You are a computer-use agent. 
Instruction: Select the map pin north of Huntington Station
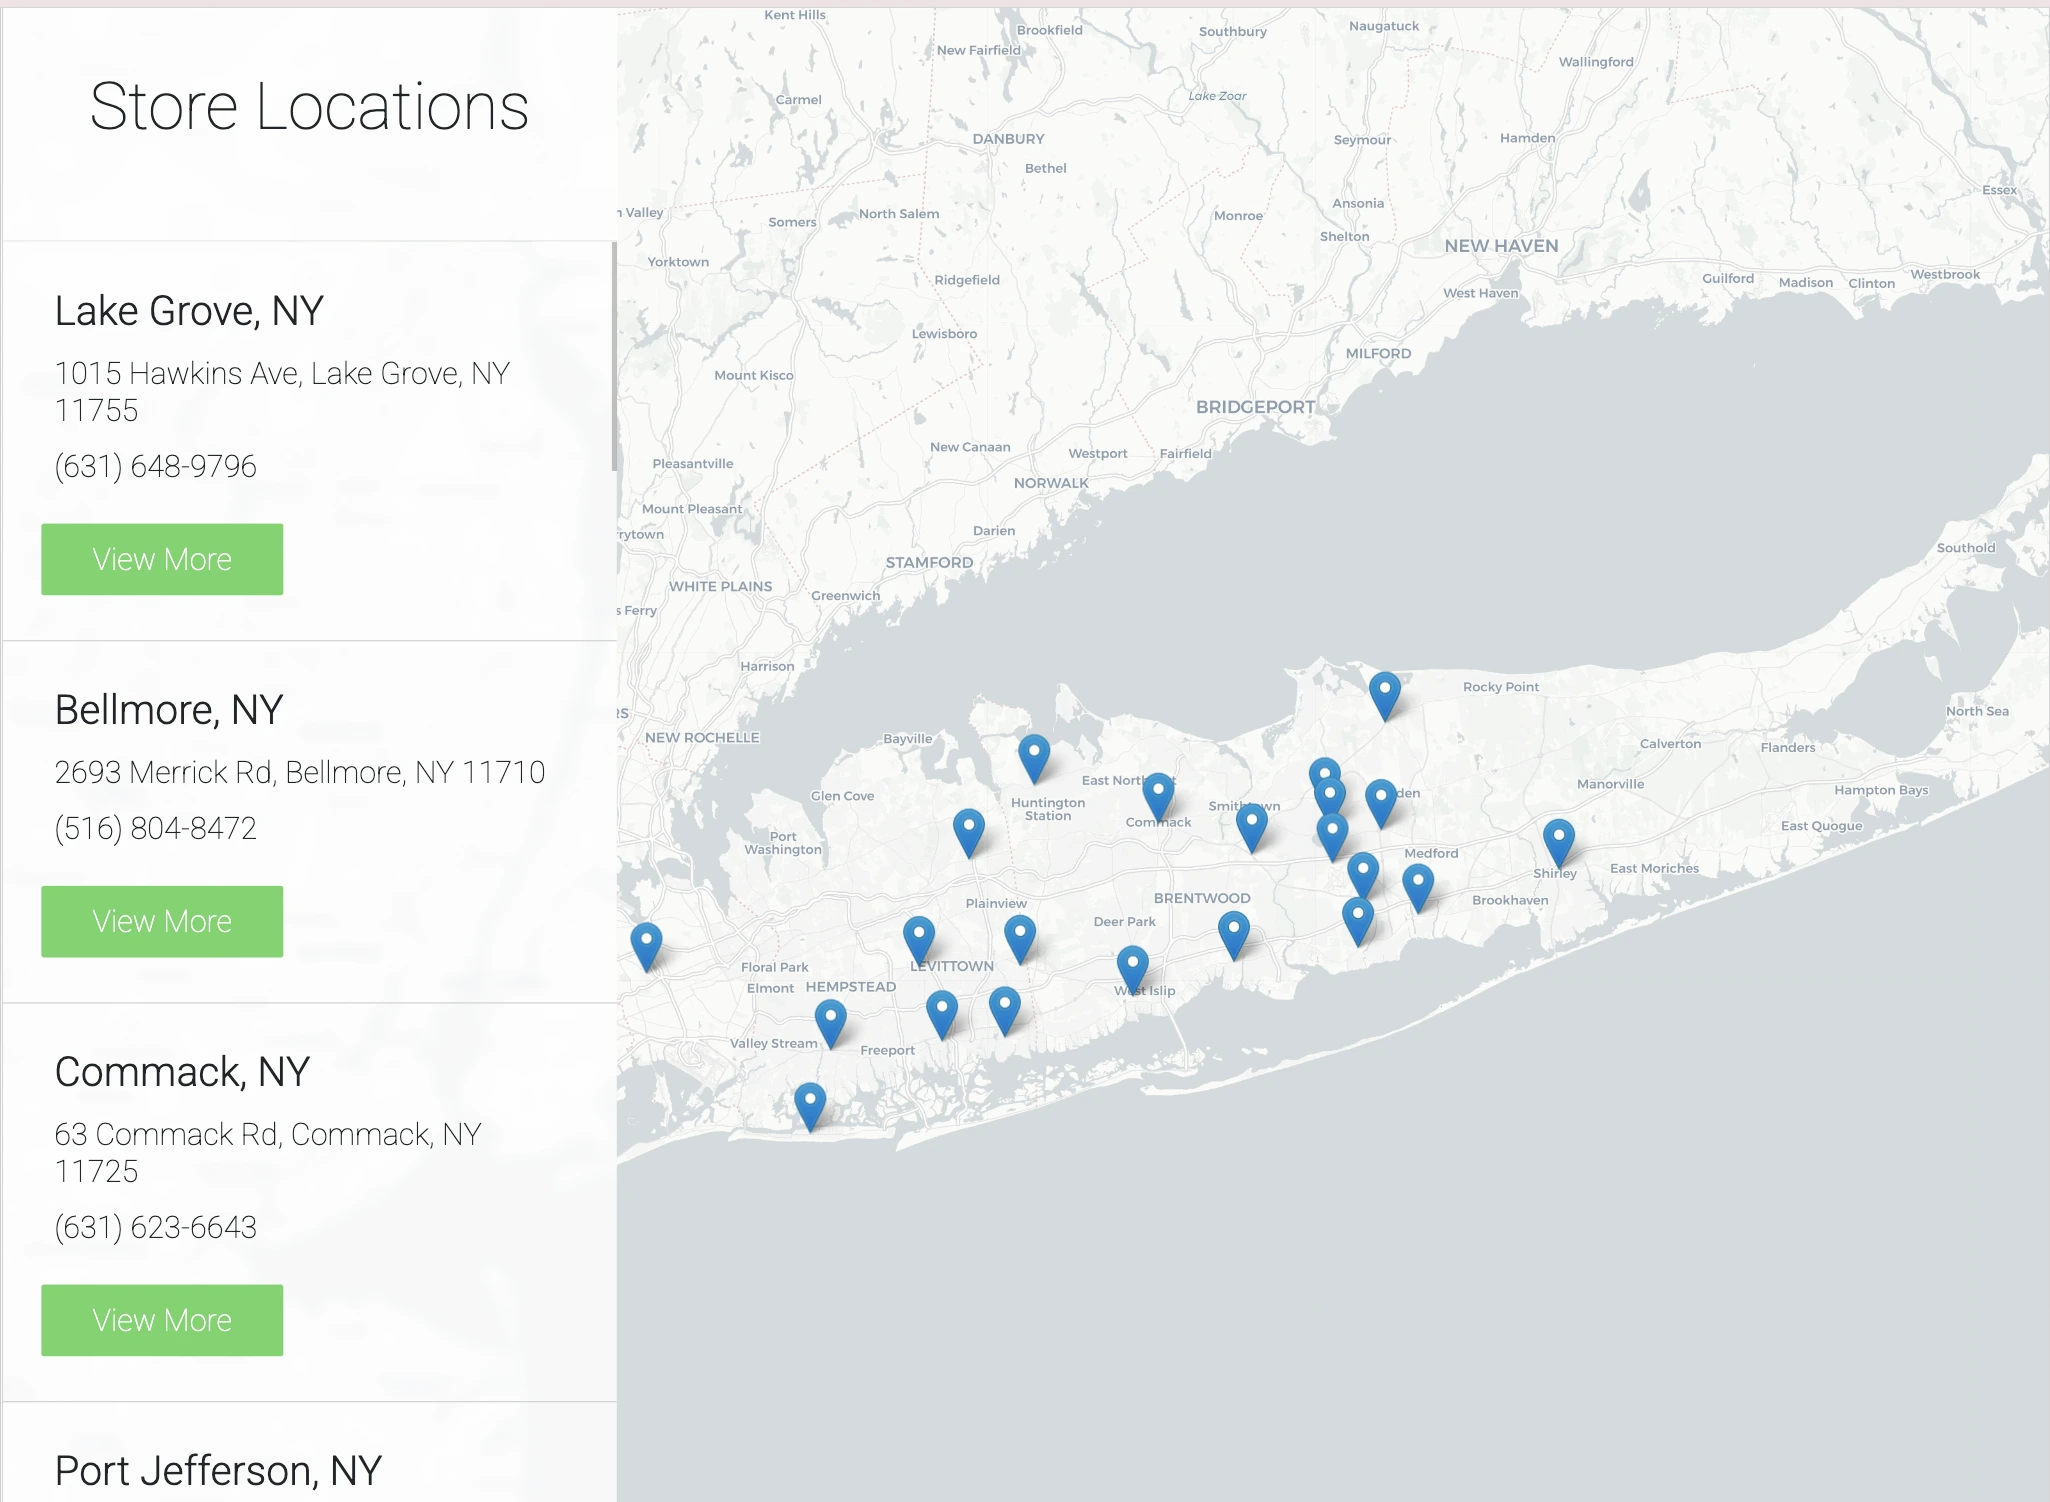(x=1034, y=756)
